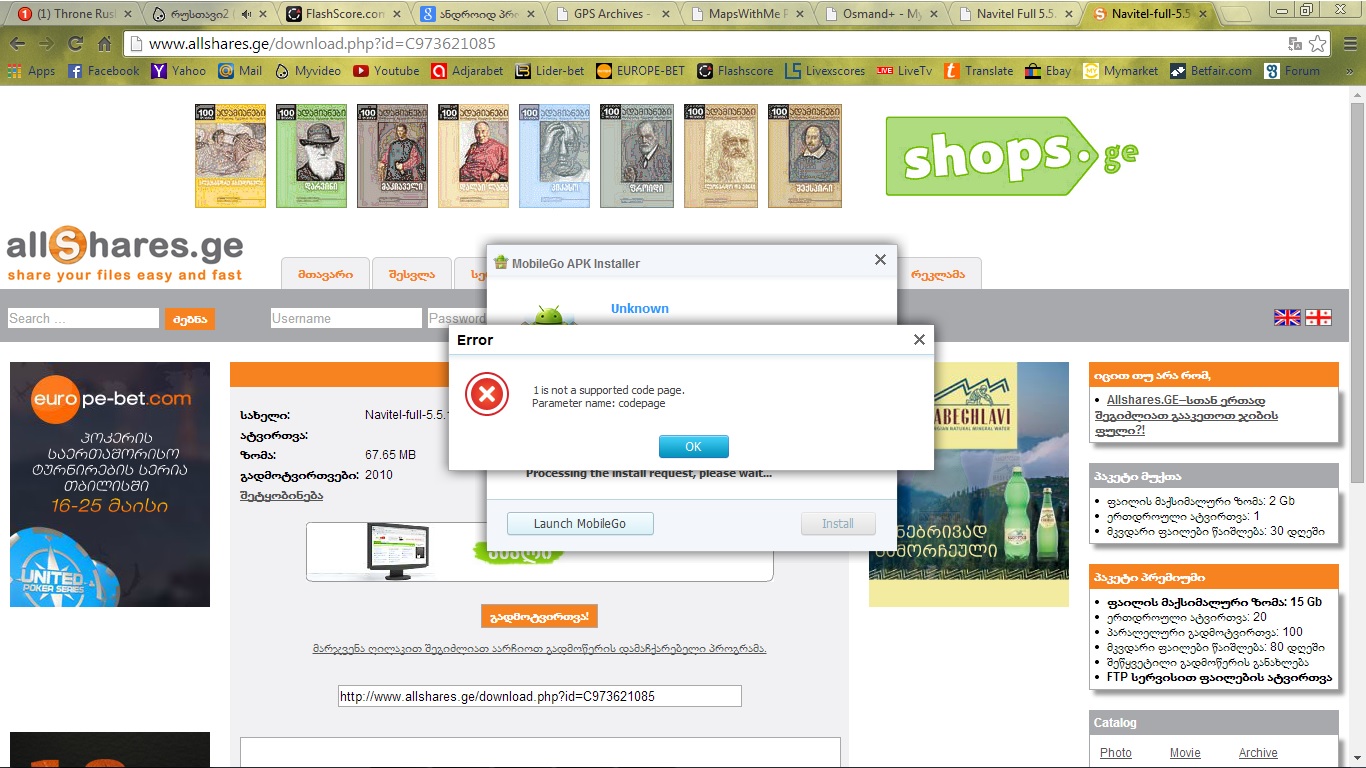Bookmark this page with the star icon
Viewport: 1366px width, 768px height.
tap(1318, 44)
